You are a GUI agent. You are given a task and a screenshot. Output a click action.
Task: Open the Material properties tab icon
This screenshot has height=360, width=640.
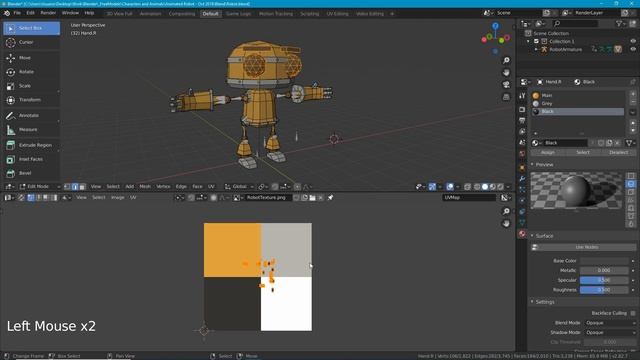(522, 234)
